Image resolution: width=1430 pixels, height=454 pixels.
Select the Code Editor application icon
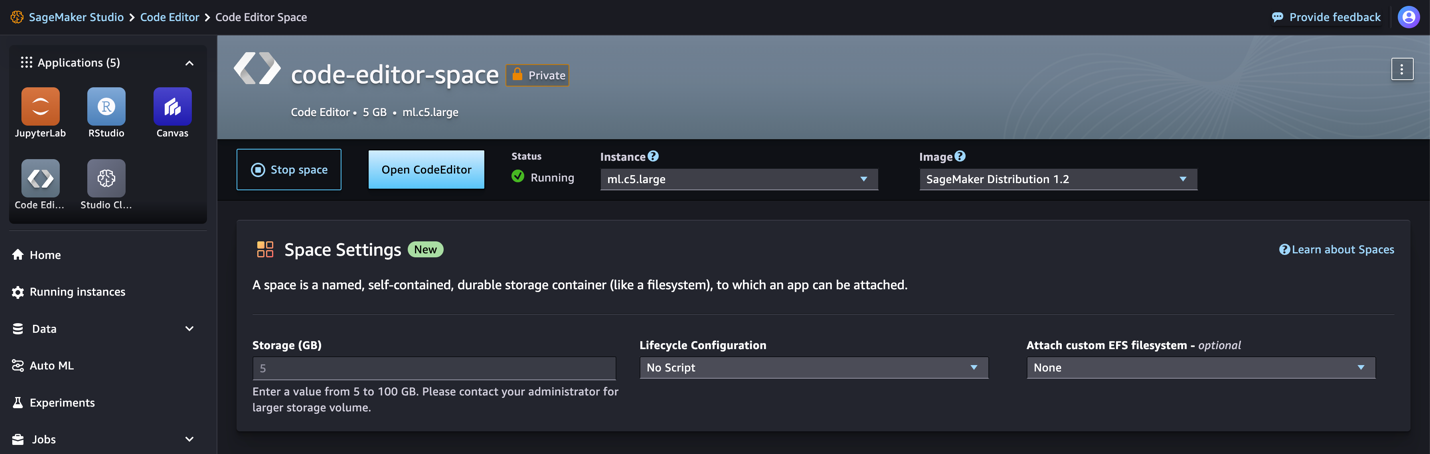(x=40, y=179)
